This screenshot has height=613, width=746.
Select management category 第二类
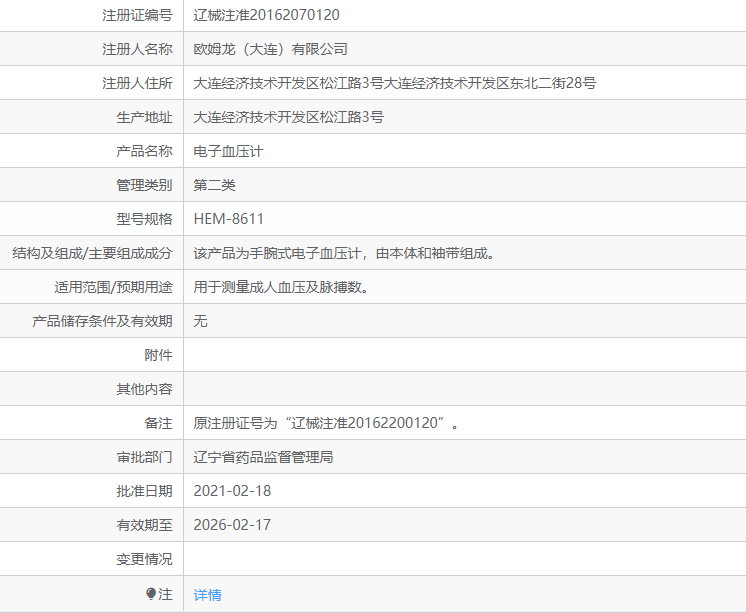215,185
